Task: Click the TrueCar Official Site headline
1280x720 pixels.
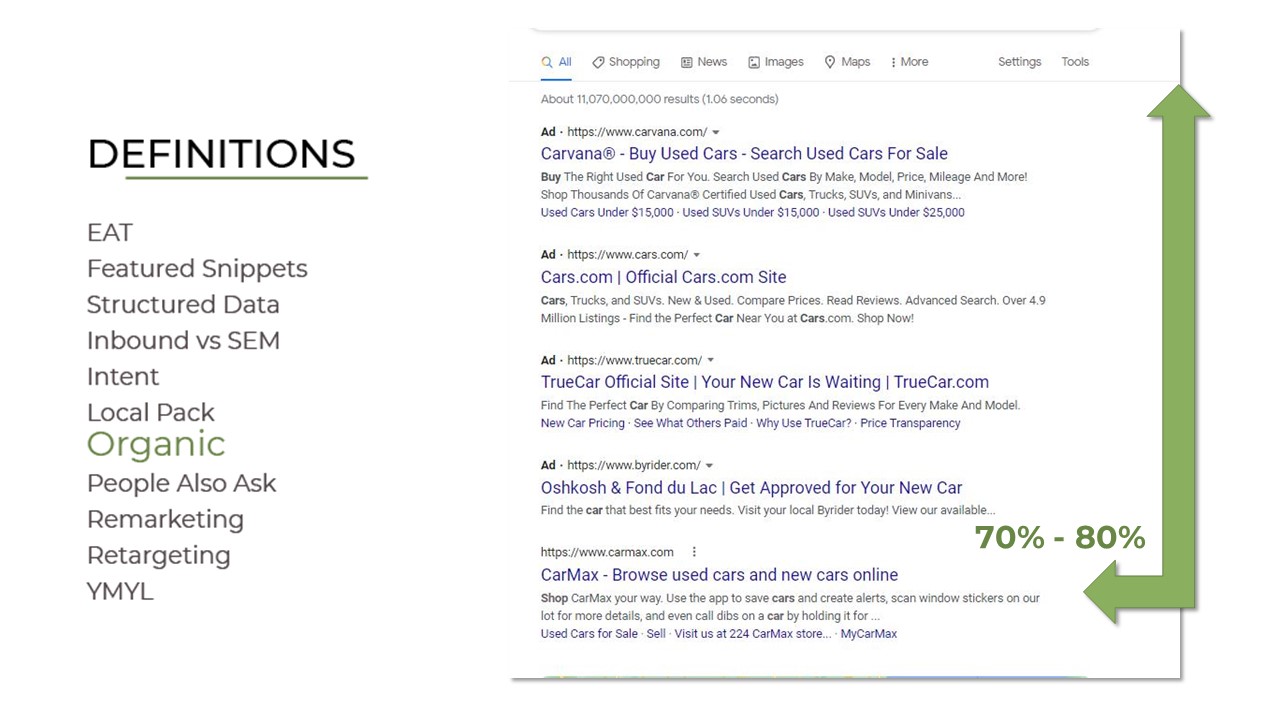Action: tap(764, 382)
